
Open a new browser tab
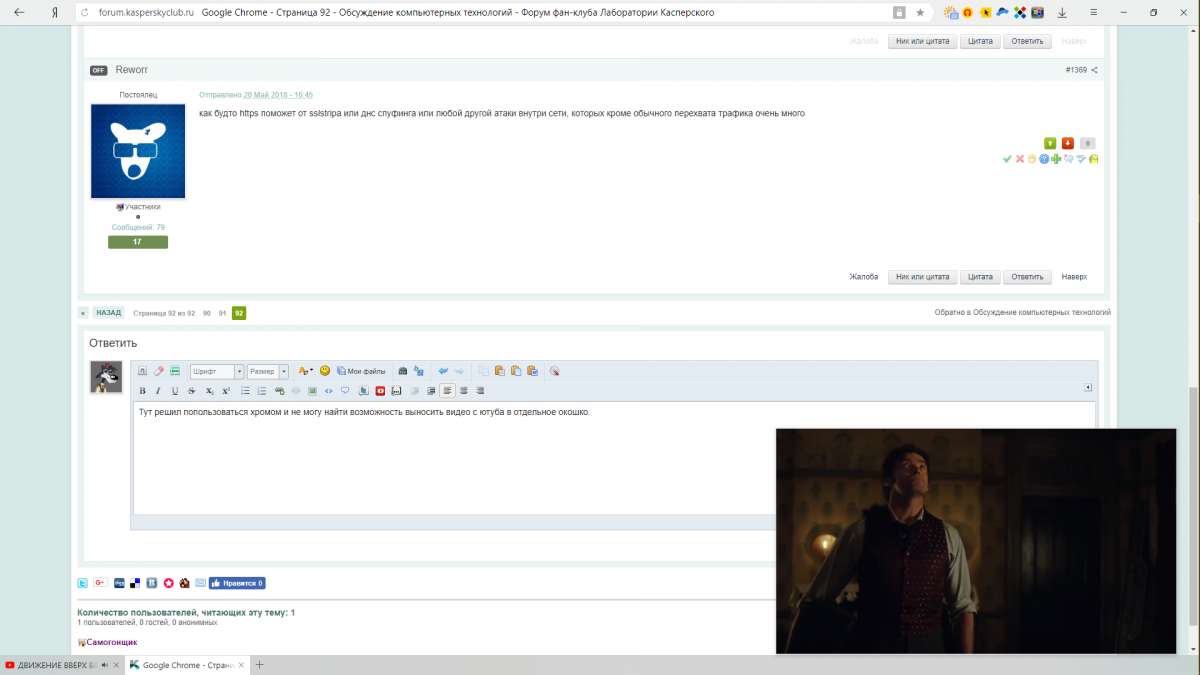coord(260,665)
